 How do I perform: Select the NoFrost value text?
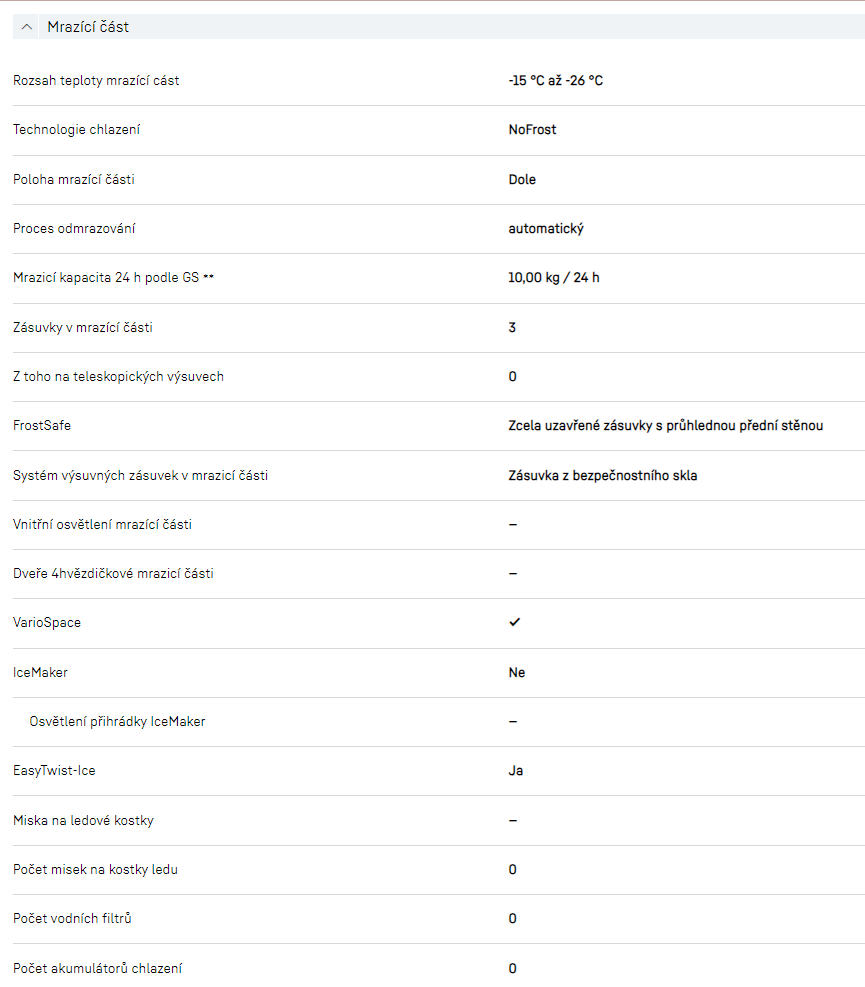coord(532,129)
